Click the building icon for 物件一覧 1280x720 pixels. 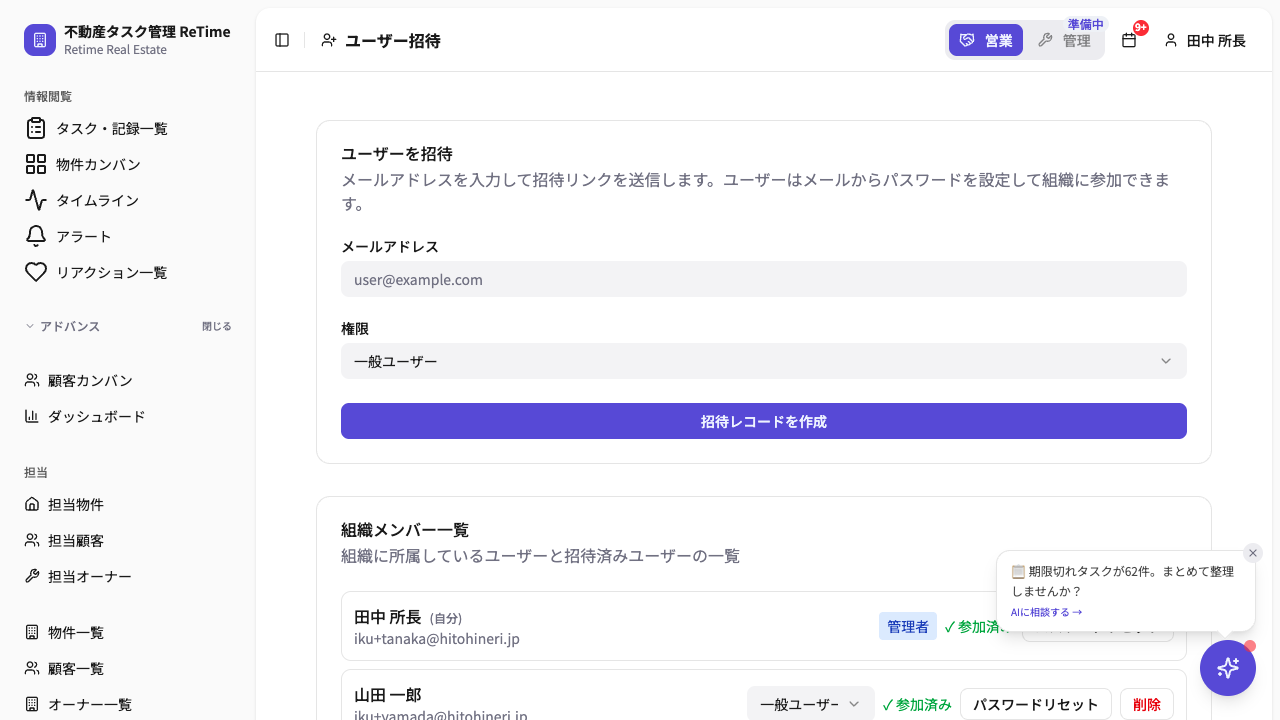pyautogui.click(x=32, y=632)
